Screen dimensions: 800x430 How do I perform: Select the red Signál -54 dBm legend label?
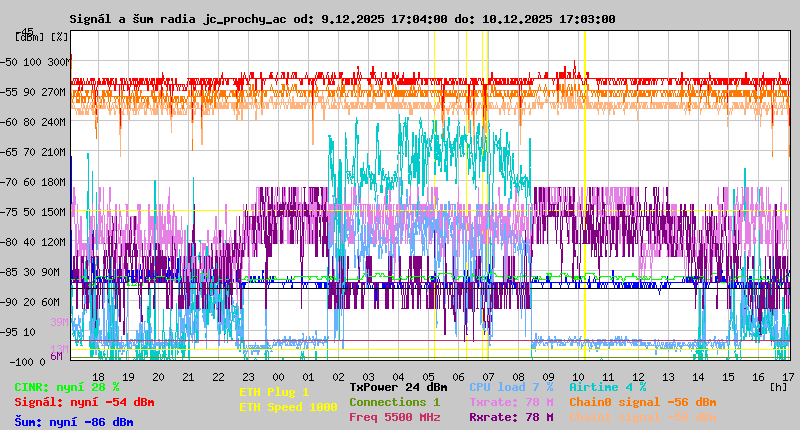(x=84, y=402)
